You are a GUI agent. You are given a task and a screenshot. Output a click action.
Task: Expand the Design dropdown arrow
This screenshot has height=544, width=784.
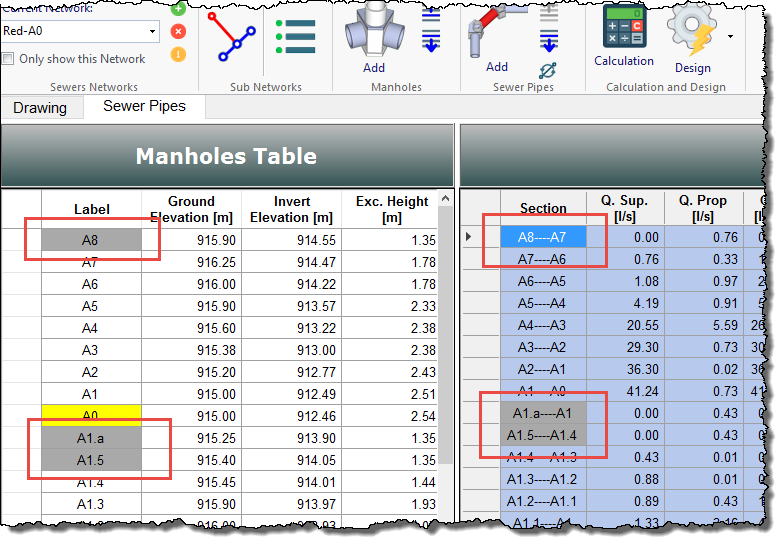pos(730,37)
